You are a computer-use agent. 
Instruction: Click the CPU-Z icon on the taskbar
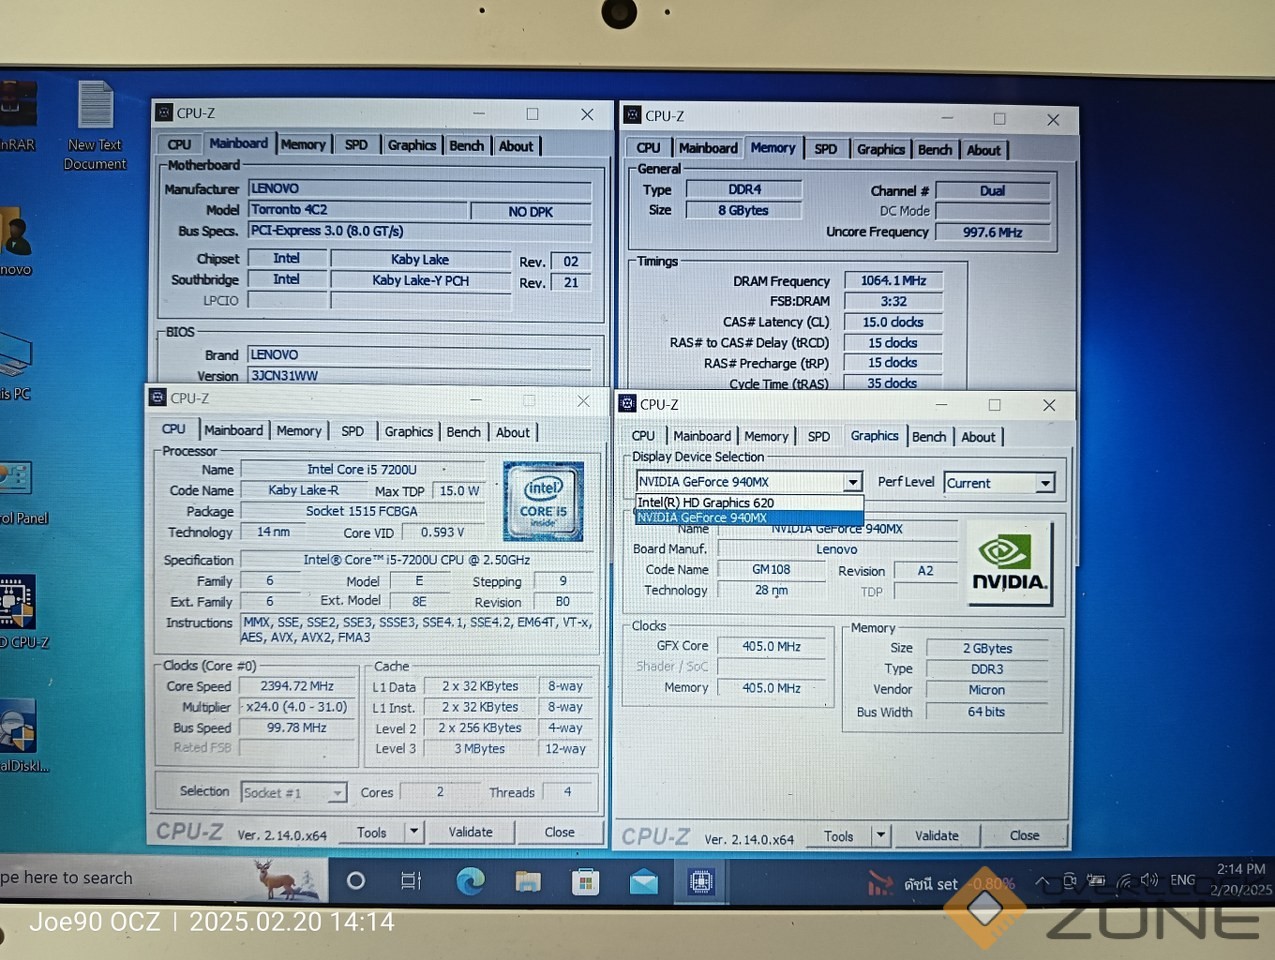[x=701, y=881]
